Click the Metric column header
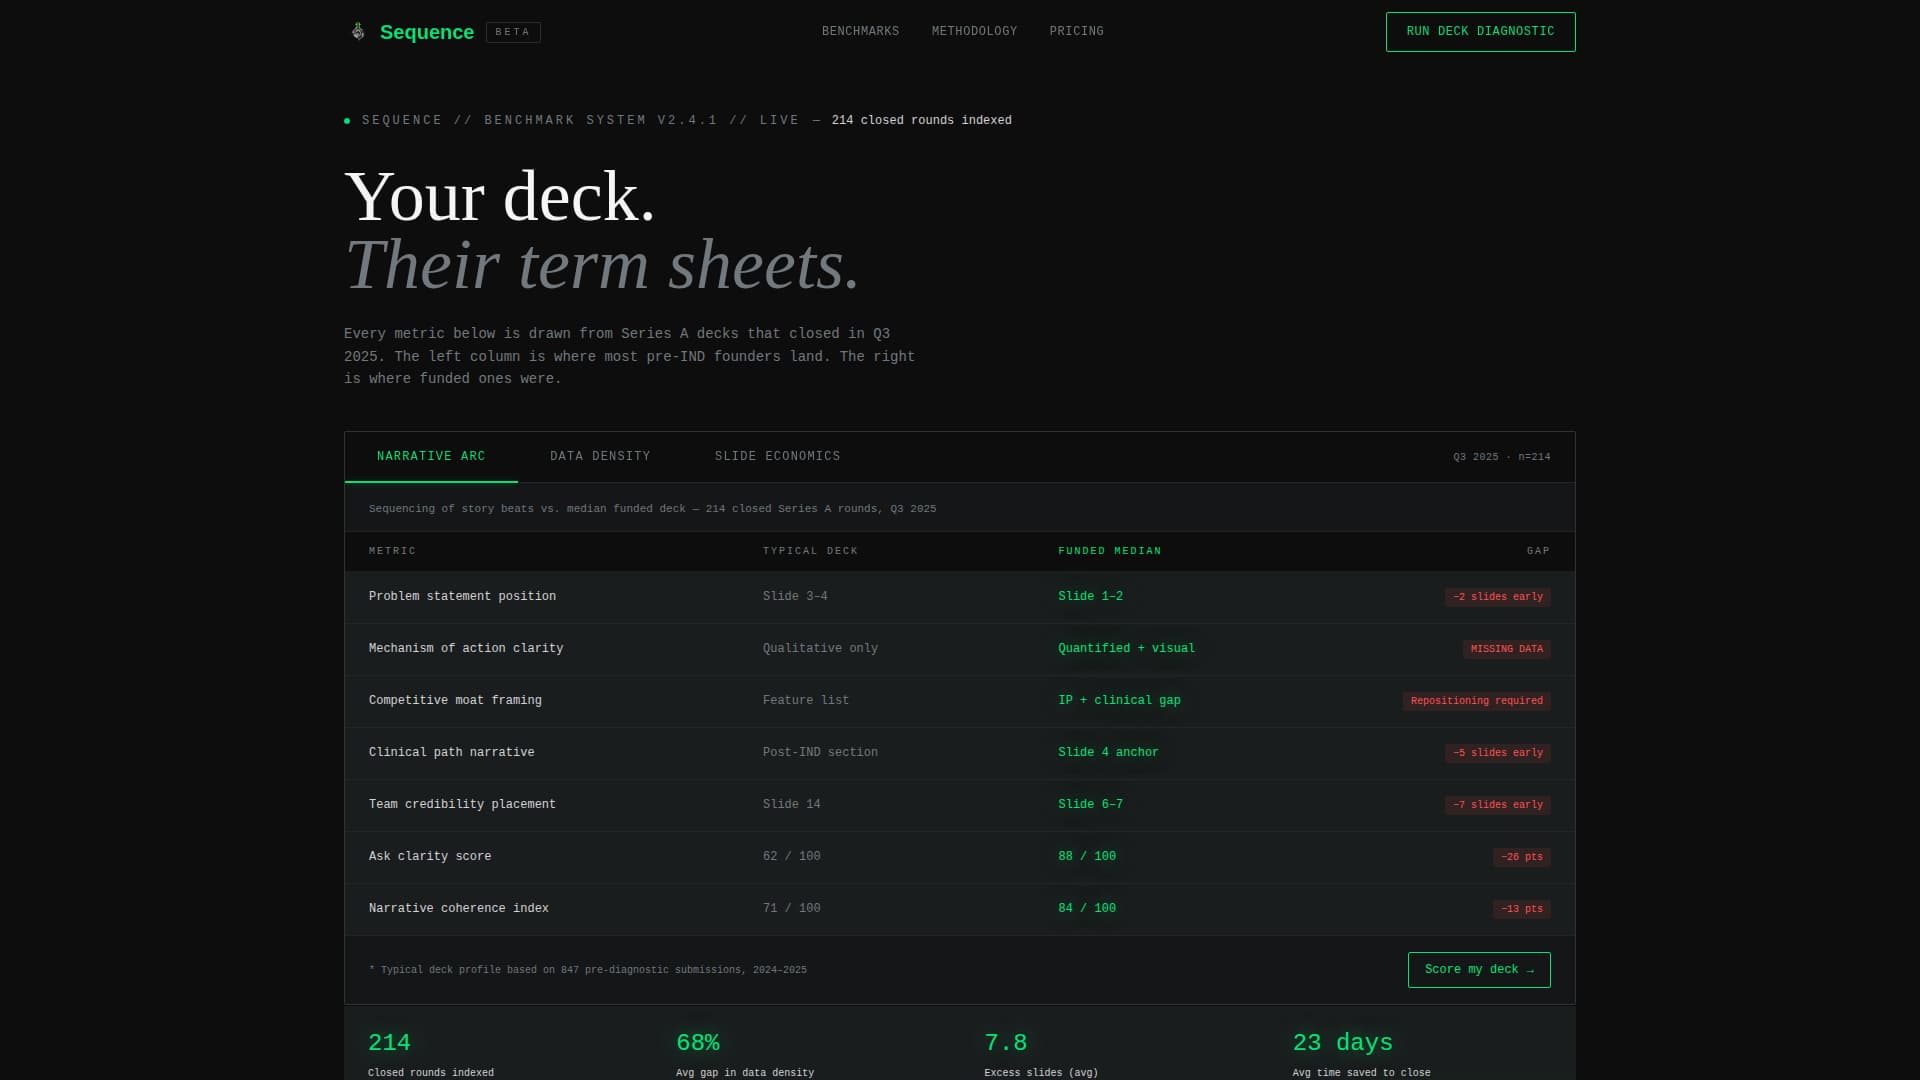The height and width of the screenshot is (1080, 1920). [392, 552]
